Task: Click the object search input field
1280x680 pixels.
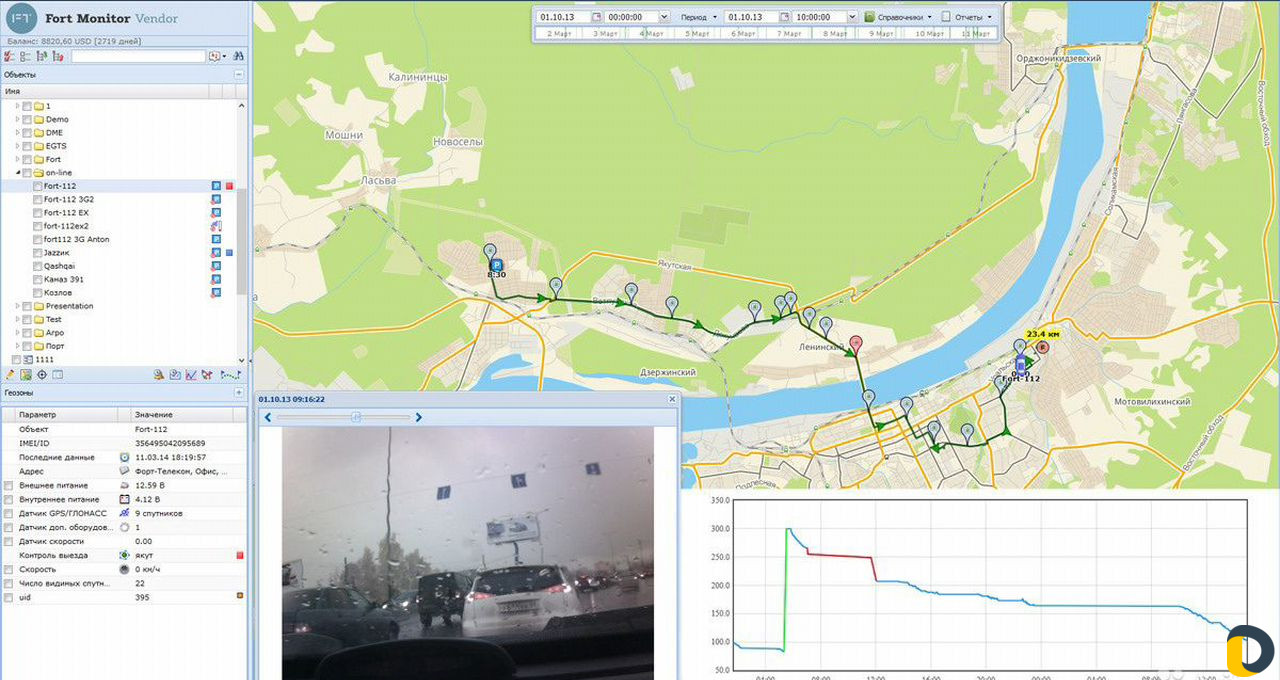Action: point(137,57)
